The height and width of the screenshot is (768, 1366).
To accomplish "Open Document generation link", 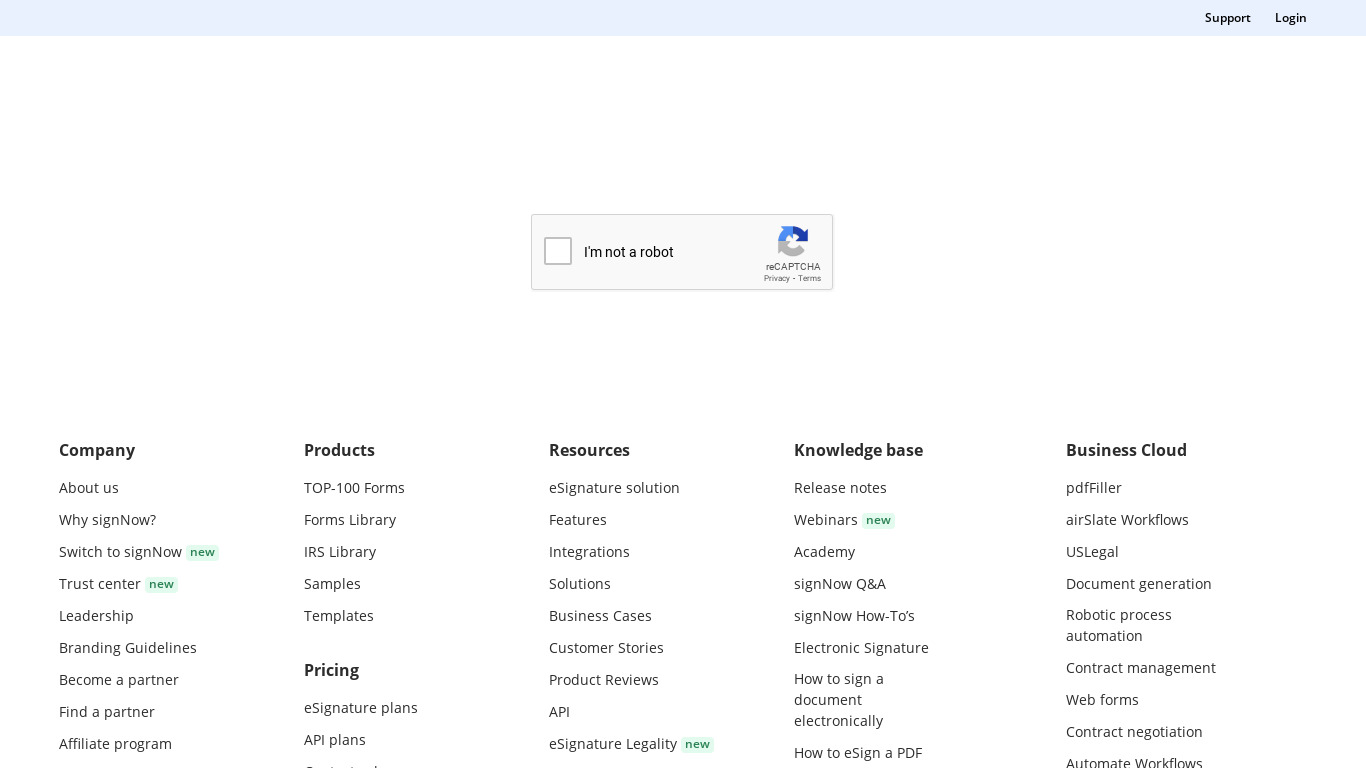I will tap(1139, 584).
